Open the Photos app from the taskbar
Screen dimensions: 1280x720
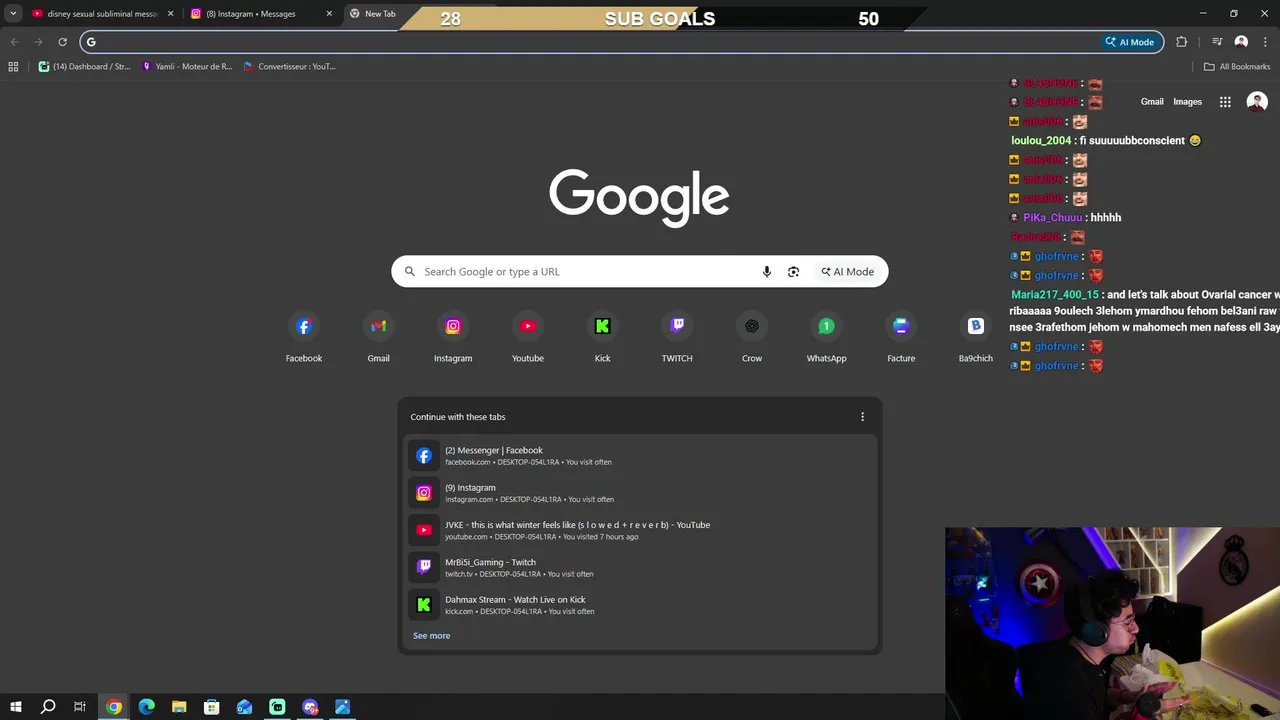(343, 707)
